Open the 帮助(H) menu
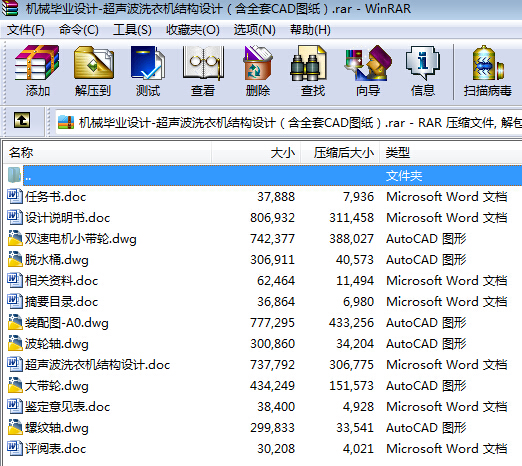 (x=310, y=30)
